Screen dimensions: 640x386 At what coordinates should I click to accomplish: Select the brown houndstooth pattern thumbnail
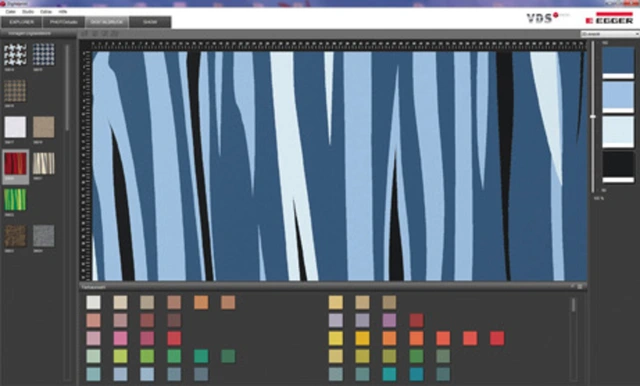(15, 91)
